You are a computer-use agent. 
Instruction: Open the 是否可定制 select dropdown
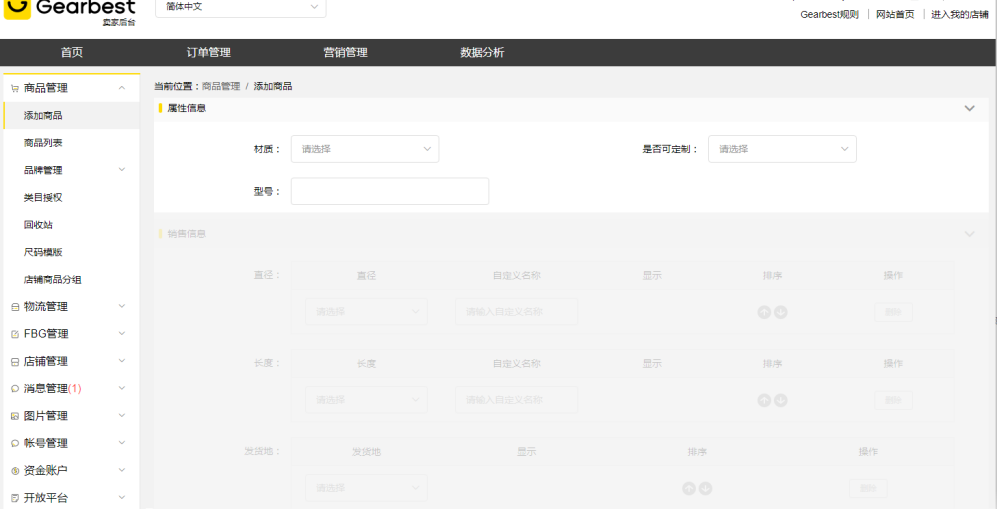point(782,149)
